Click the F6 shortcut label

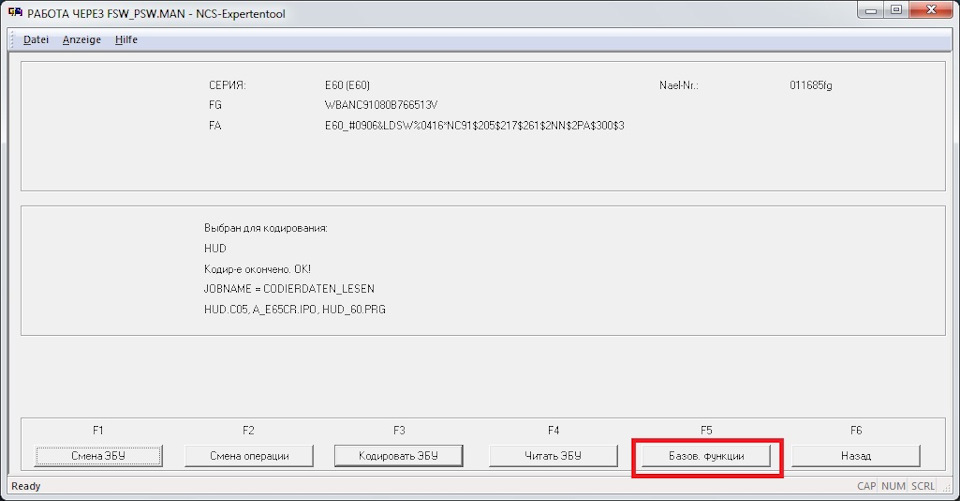(856, 431)
